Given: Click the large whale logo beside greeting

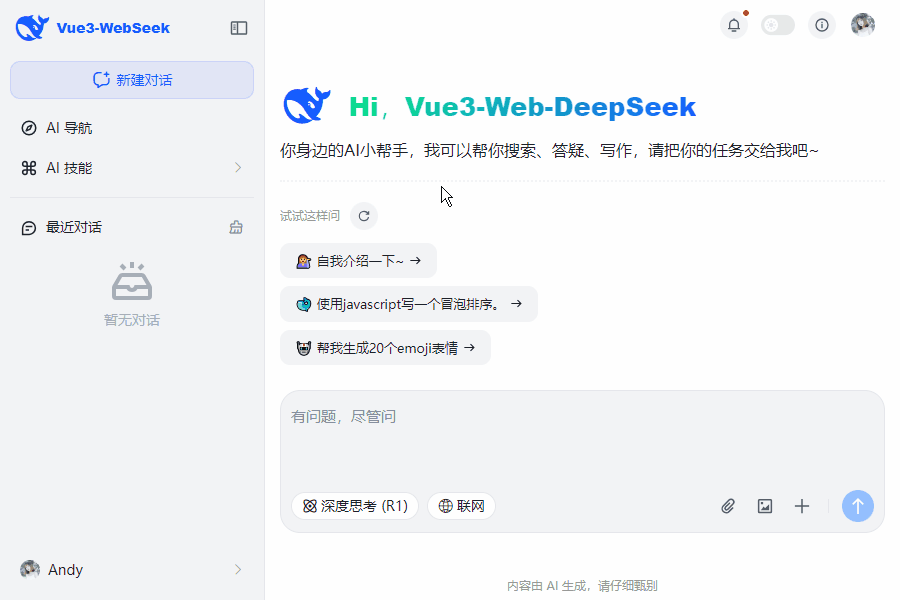Looking at the screenshot, I should click(x=307, y=106).
